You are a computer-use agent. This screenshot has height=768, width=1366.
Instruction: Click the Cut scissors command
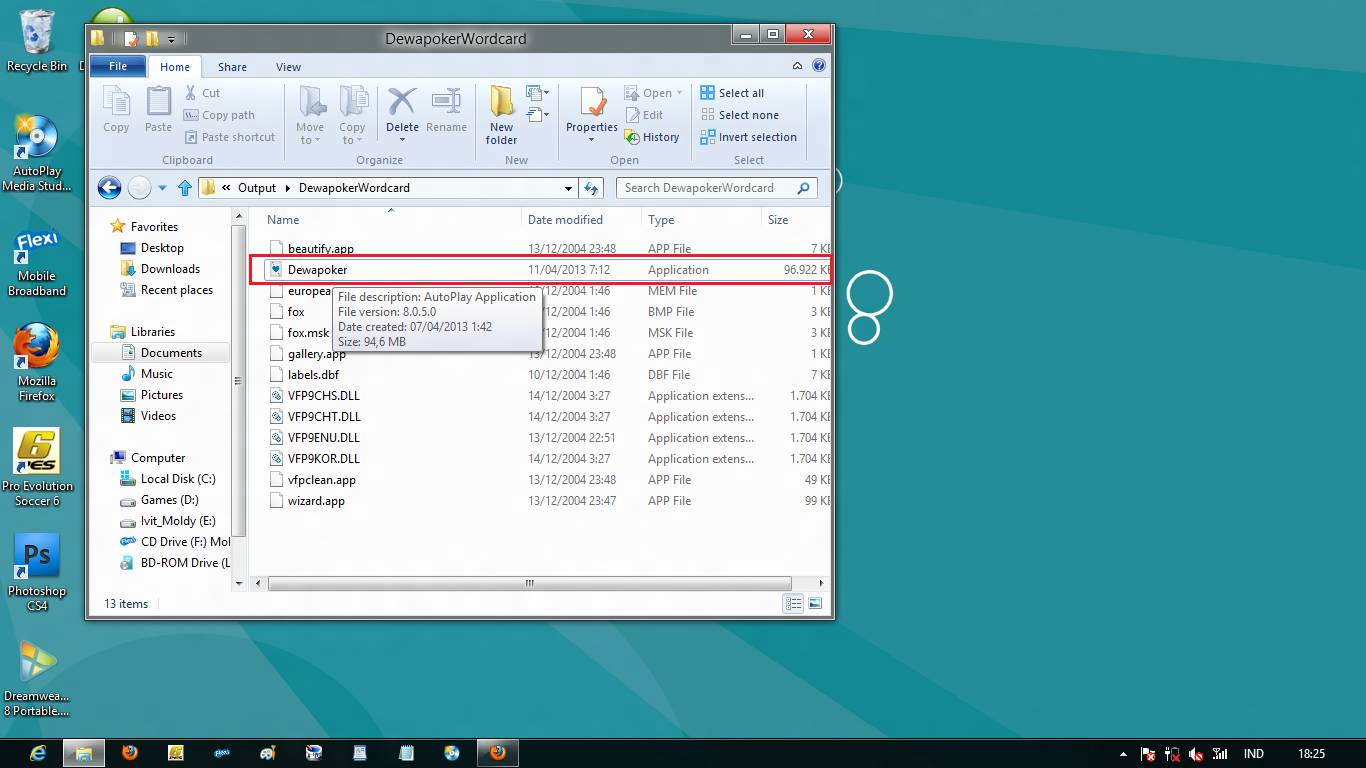pyautogui.click(x=203, y=93)
